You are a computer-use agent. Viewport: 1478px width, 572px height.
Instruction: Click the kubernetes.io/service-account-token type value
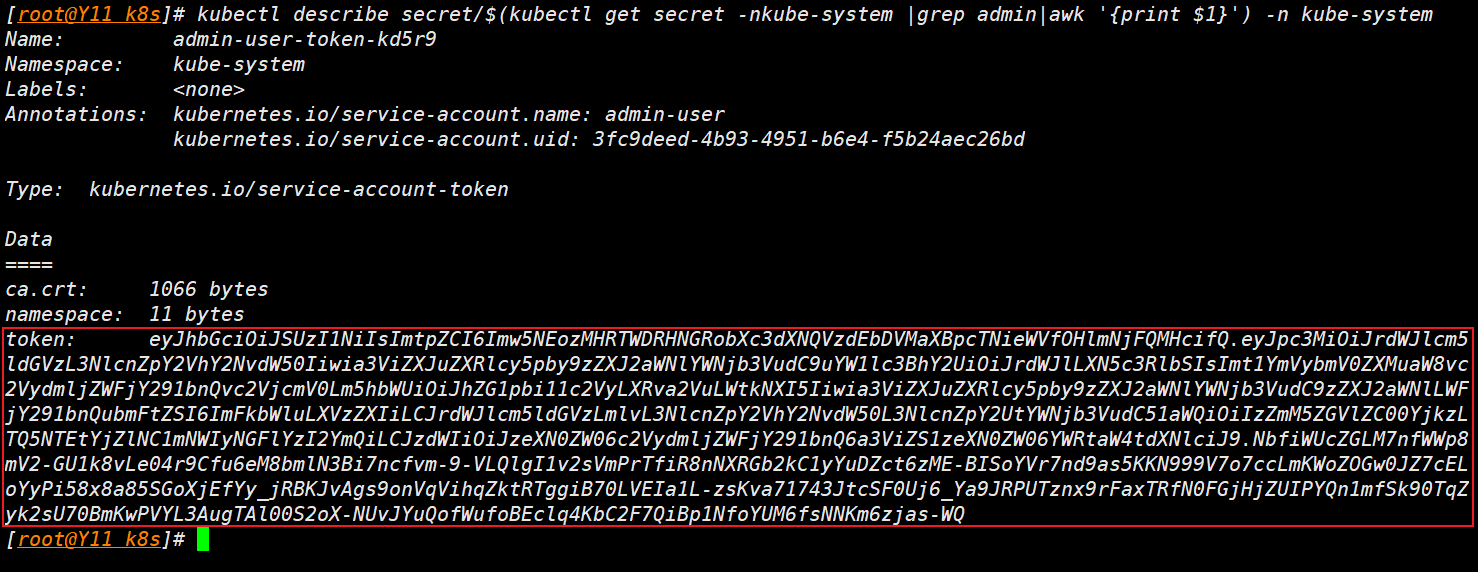click(298, 189)
